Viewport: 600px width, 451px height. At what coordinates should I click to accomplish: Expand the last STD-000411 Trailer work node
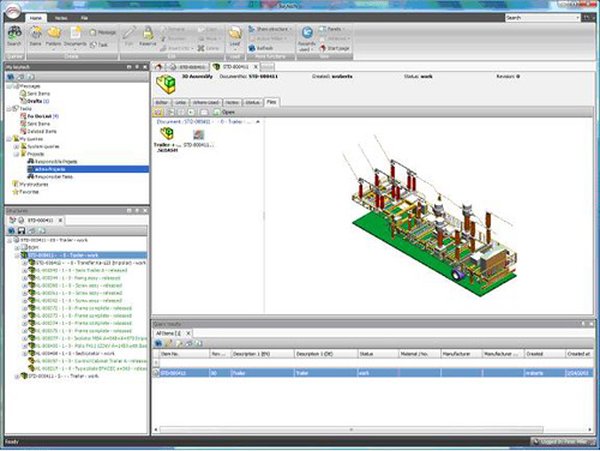click(16, 376)
